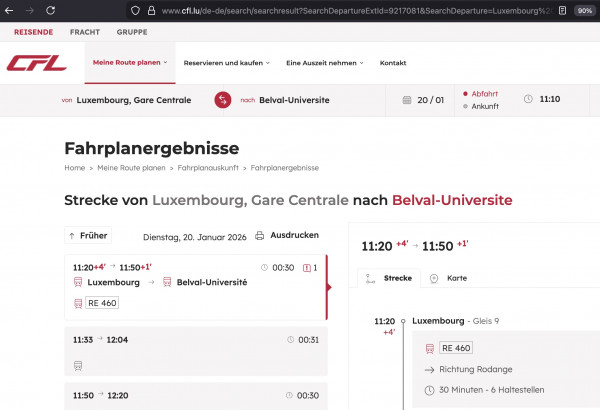Select the 11:33 to 12:04 connection
This screenshot has width=600, height=410.
195,340
